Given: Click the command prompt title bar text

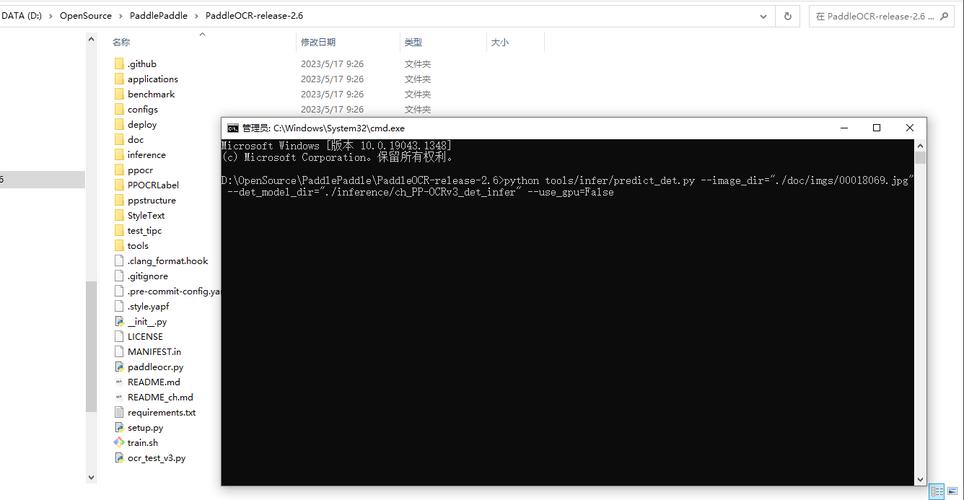Looking at the screenshot, I should coord(323,128).
